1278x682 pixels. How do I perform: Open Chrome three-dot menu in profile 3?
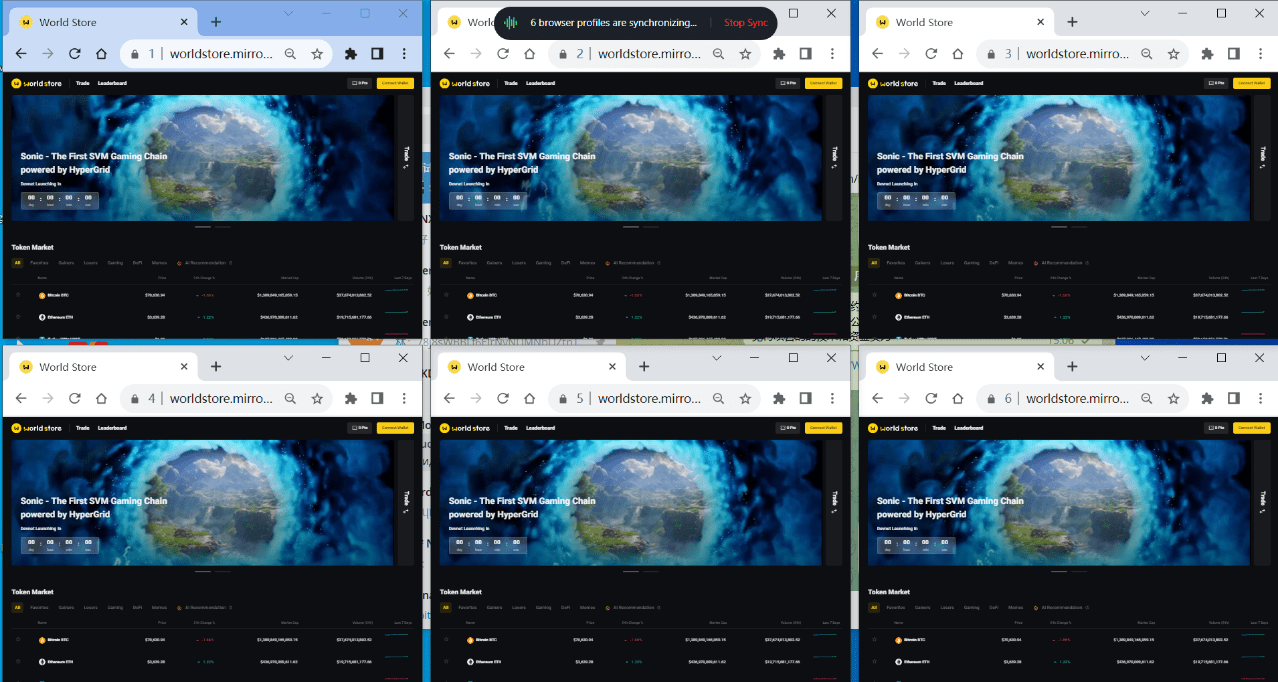[1261, 54]
